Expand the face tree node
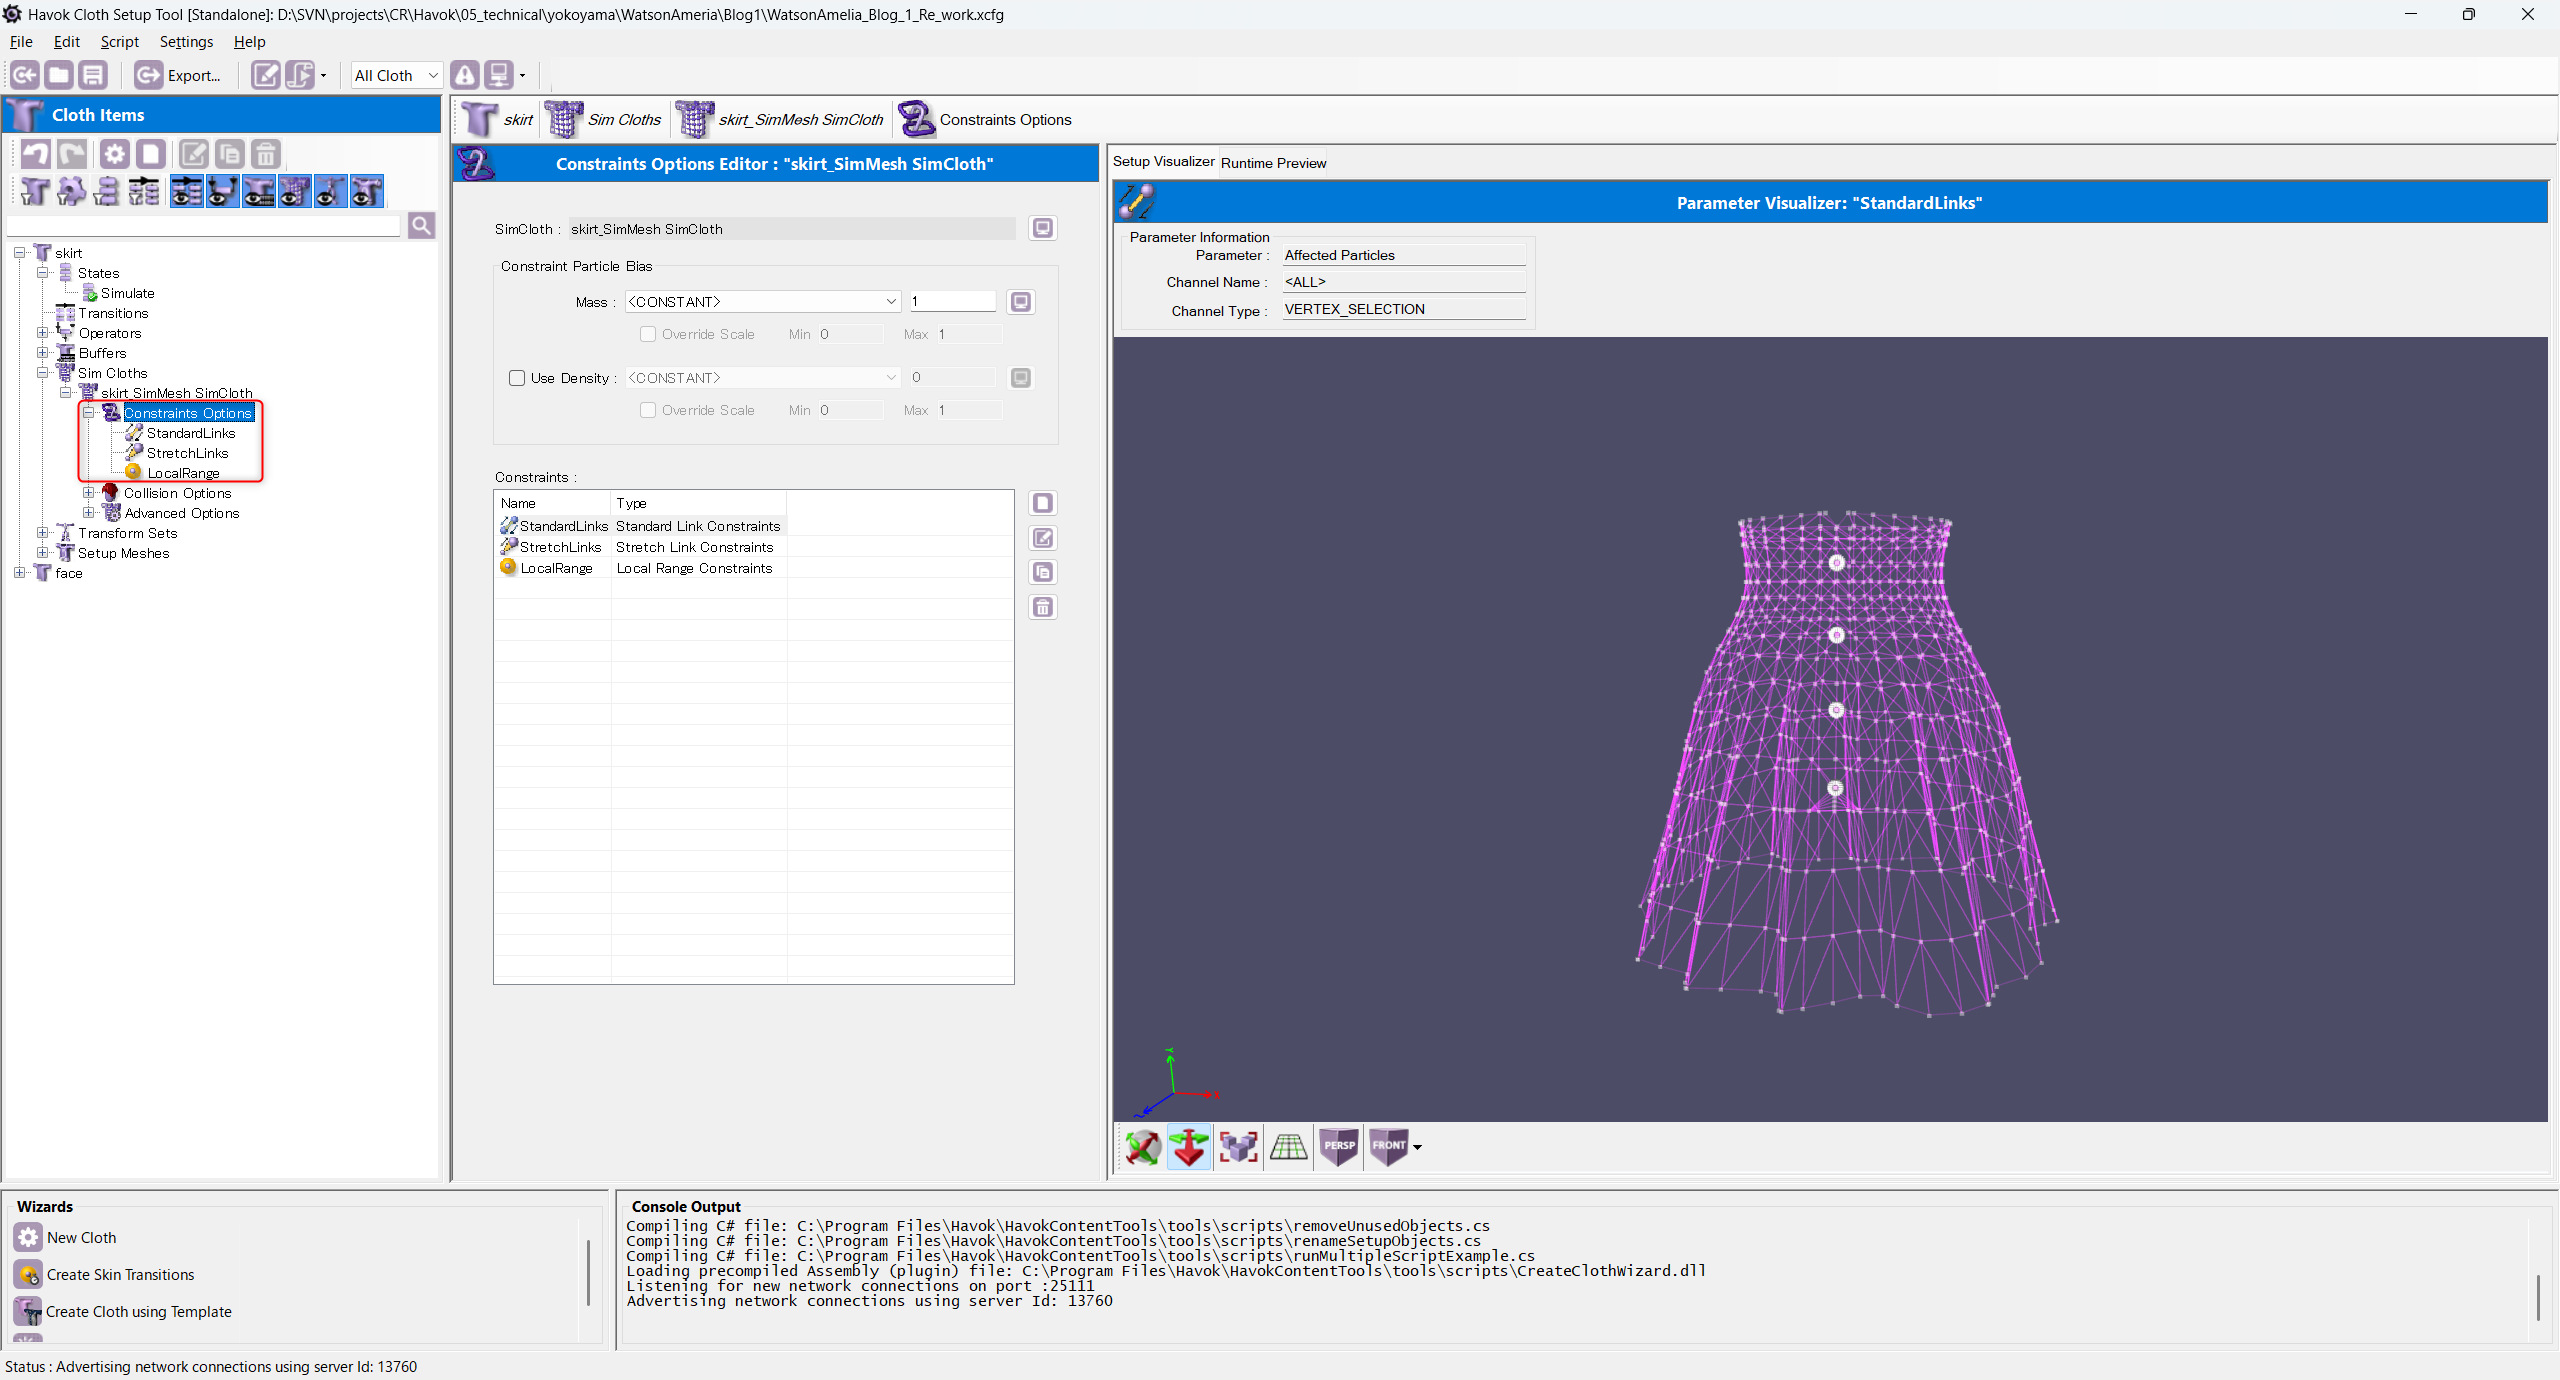2560x1380 pixels. click(x=19, y=572)
